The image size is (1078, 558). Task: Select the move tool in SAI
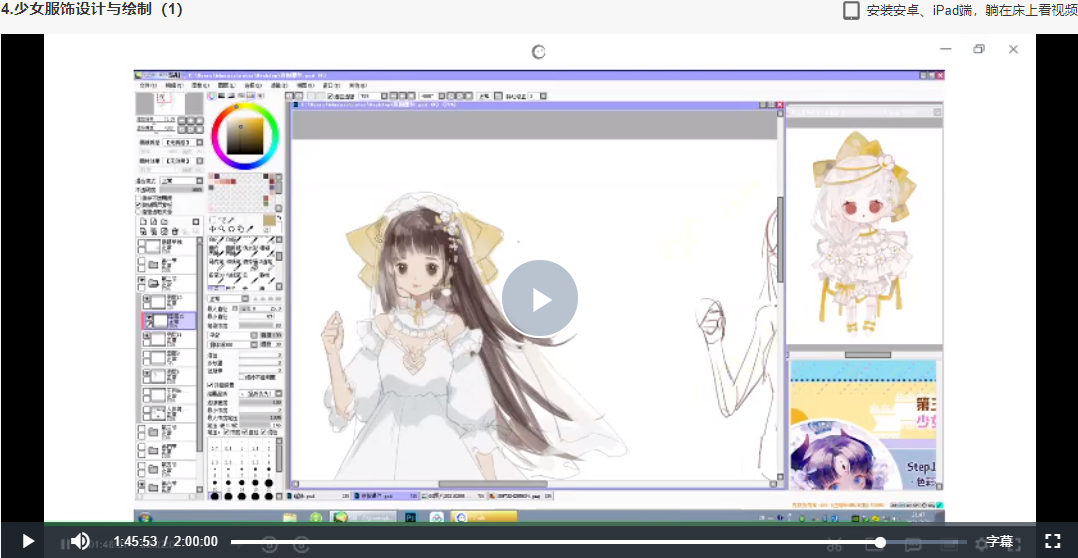[212, 229]
